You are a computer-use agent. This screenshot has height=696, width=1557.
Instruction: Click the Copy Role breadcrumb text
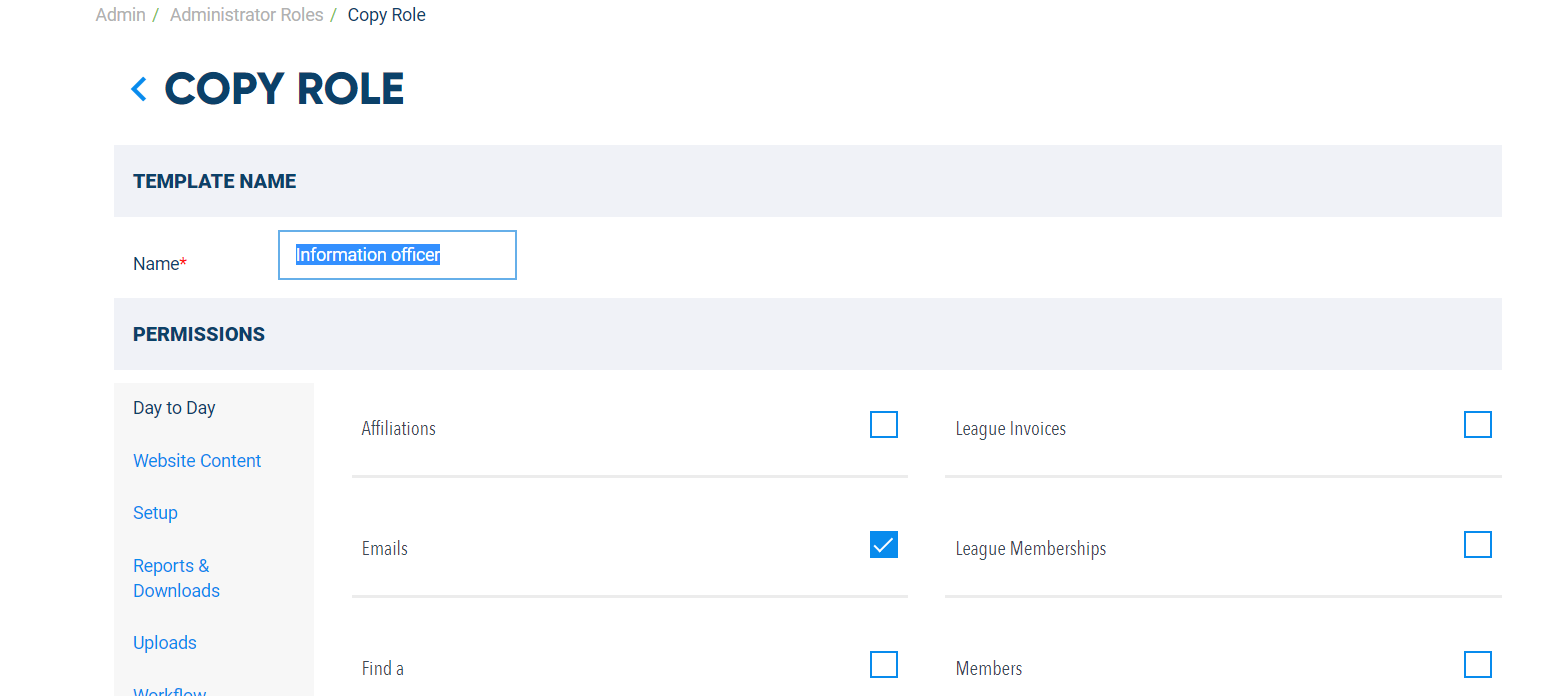(387, 15)
